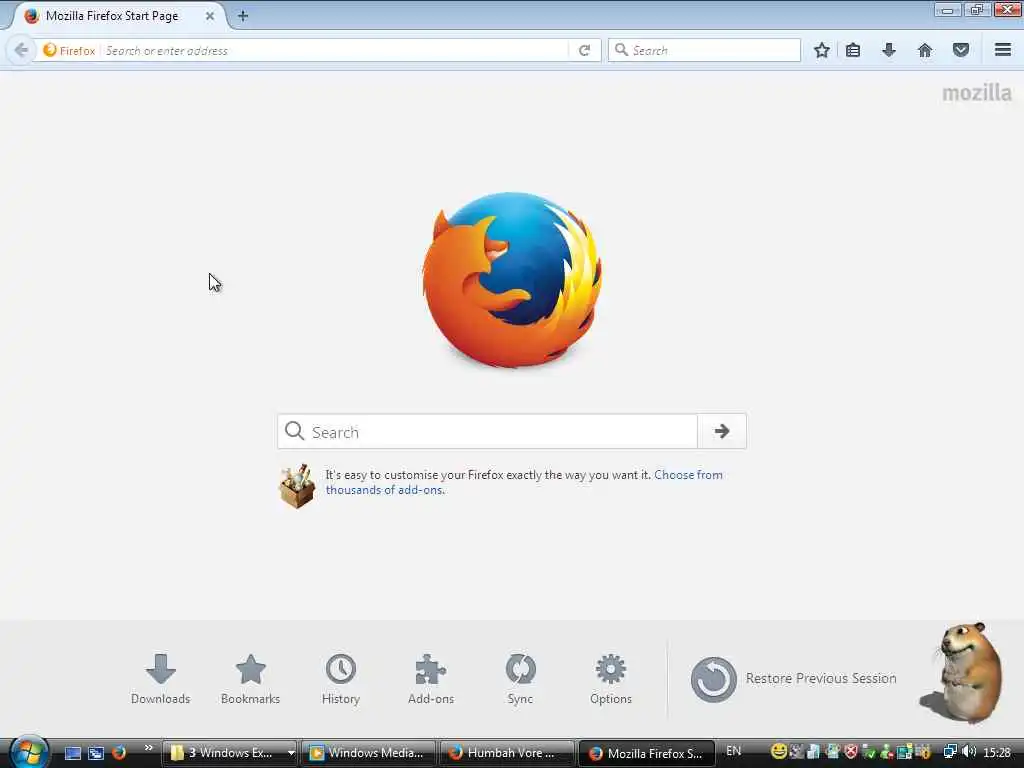Open History from the start page launcher
The image size is (1024, 768).
(341, 679)
